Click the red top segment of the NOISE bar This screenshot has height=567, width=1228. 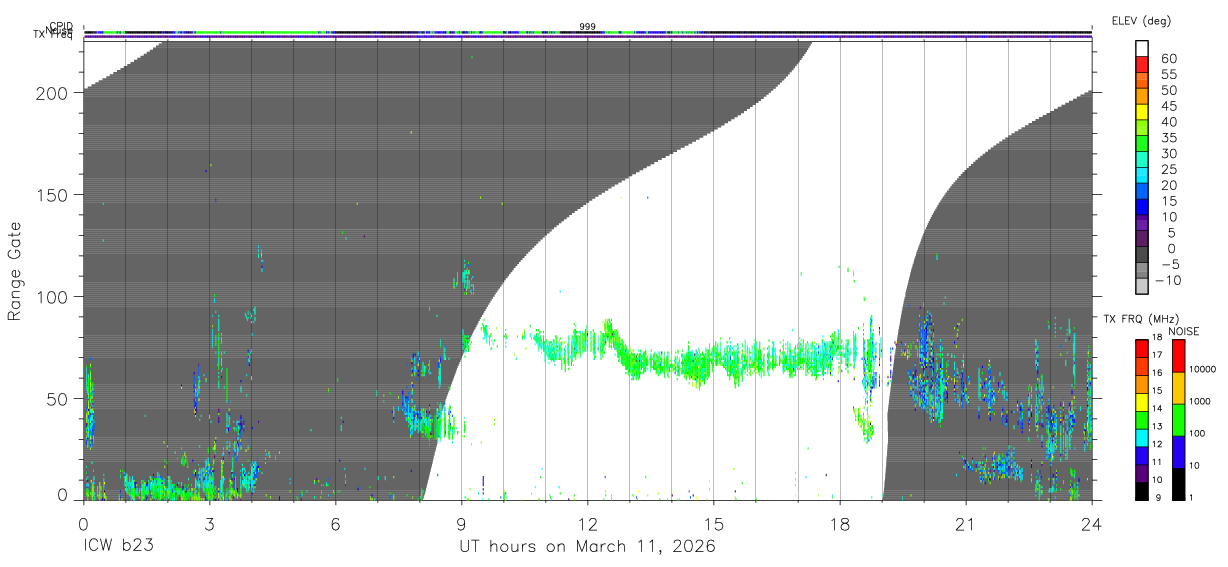1177,356
